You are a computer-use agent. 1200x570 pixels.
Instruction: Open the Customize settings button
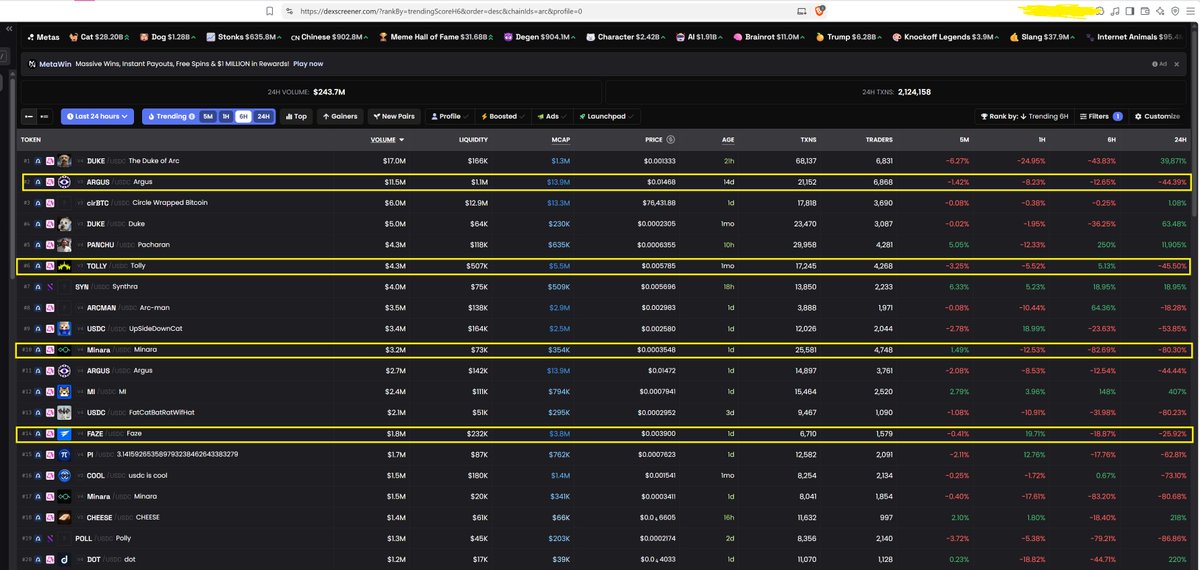click(x=1156, y=116)
